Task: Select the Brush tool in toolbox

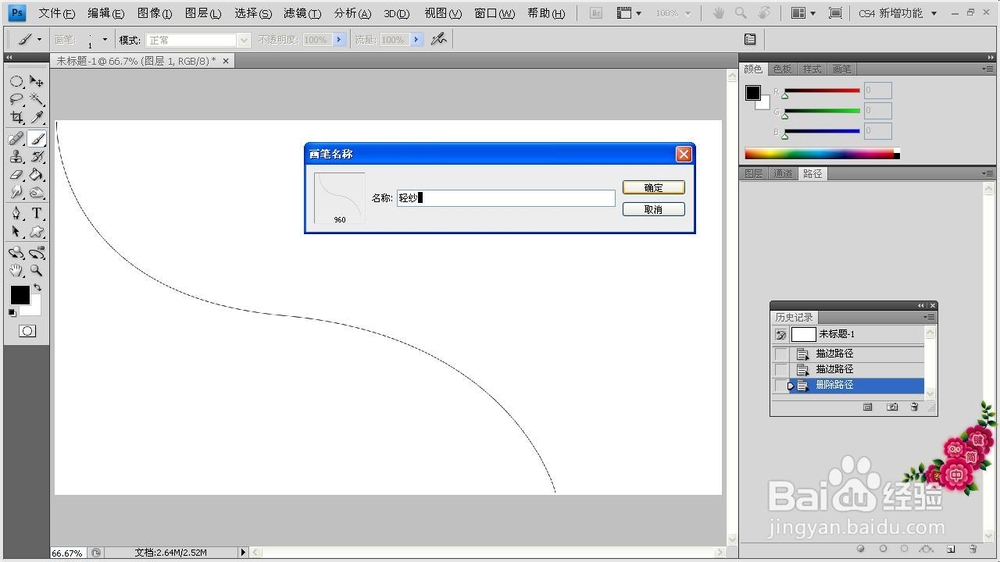Action: (36, 138)
